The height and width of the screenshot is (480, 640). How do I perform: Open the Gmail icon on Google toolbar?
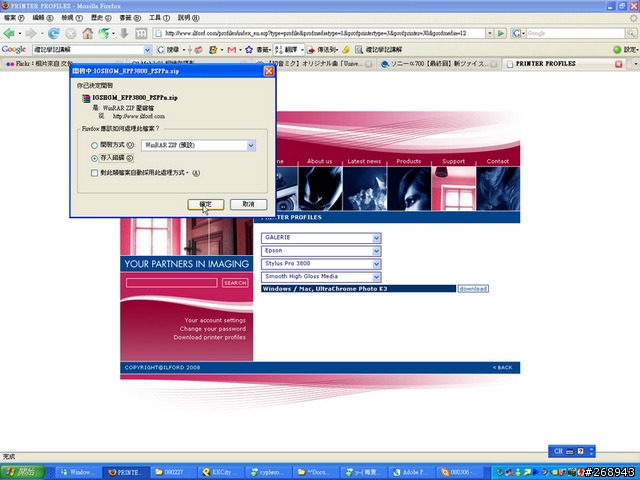pyautogui.click(x=231, y=50)
